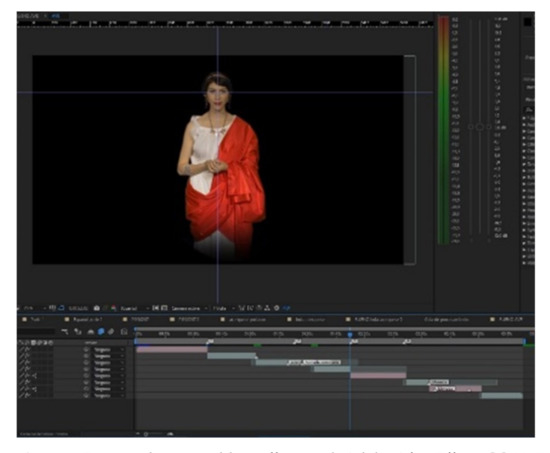Open first layer's Ninguno parent dropdown

point(108,349)
